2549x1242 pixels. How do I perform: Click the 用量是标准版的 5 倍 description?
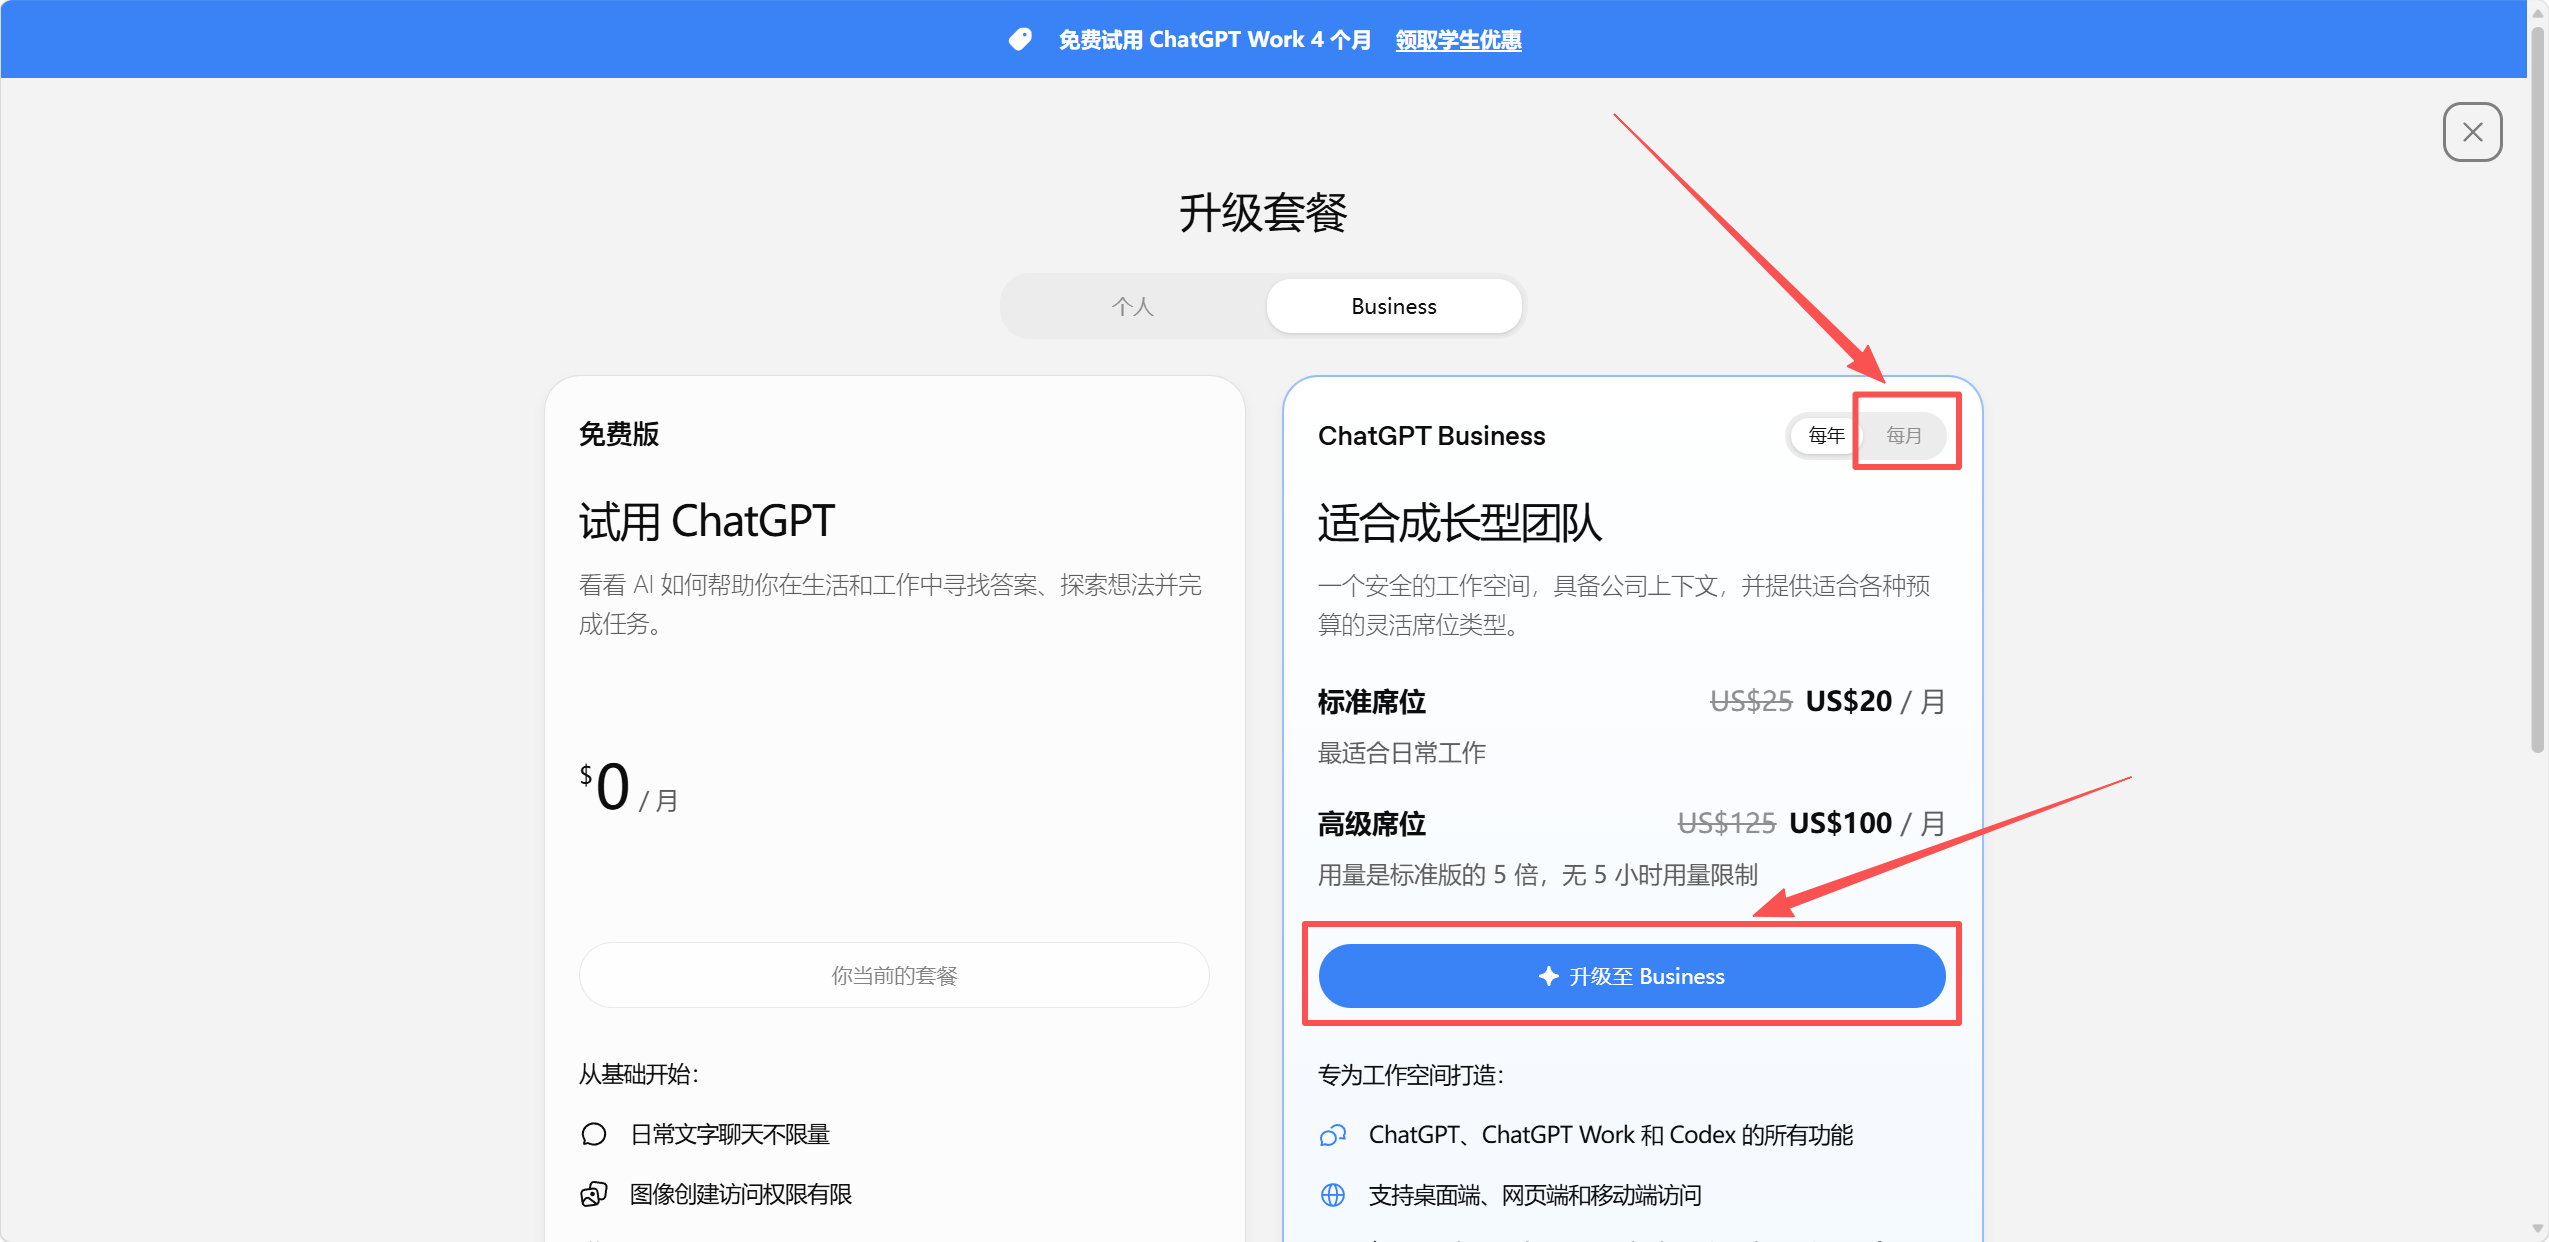1537,875
